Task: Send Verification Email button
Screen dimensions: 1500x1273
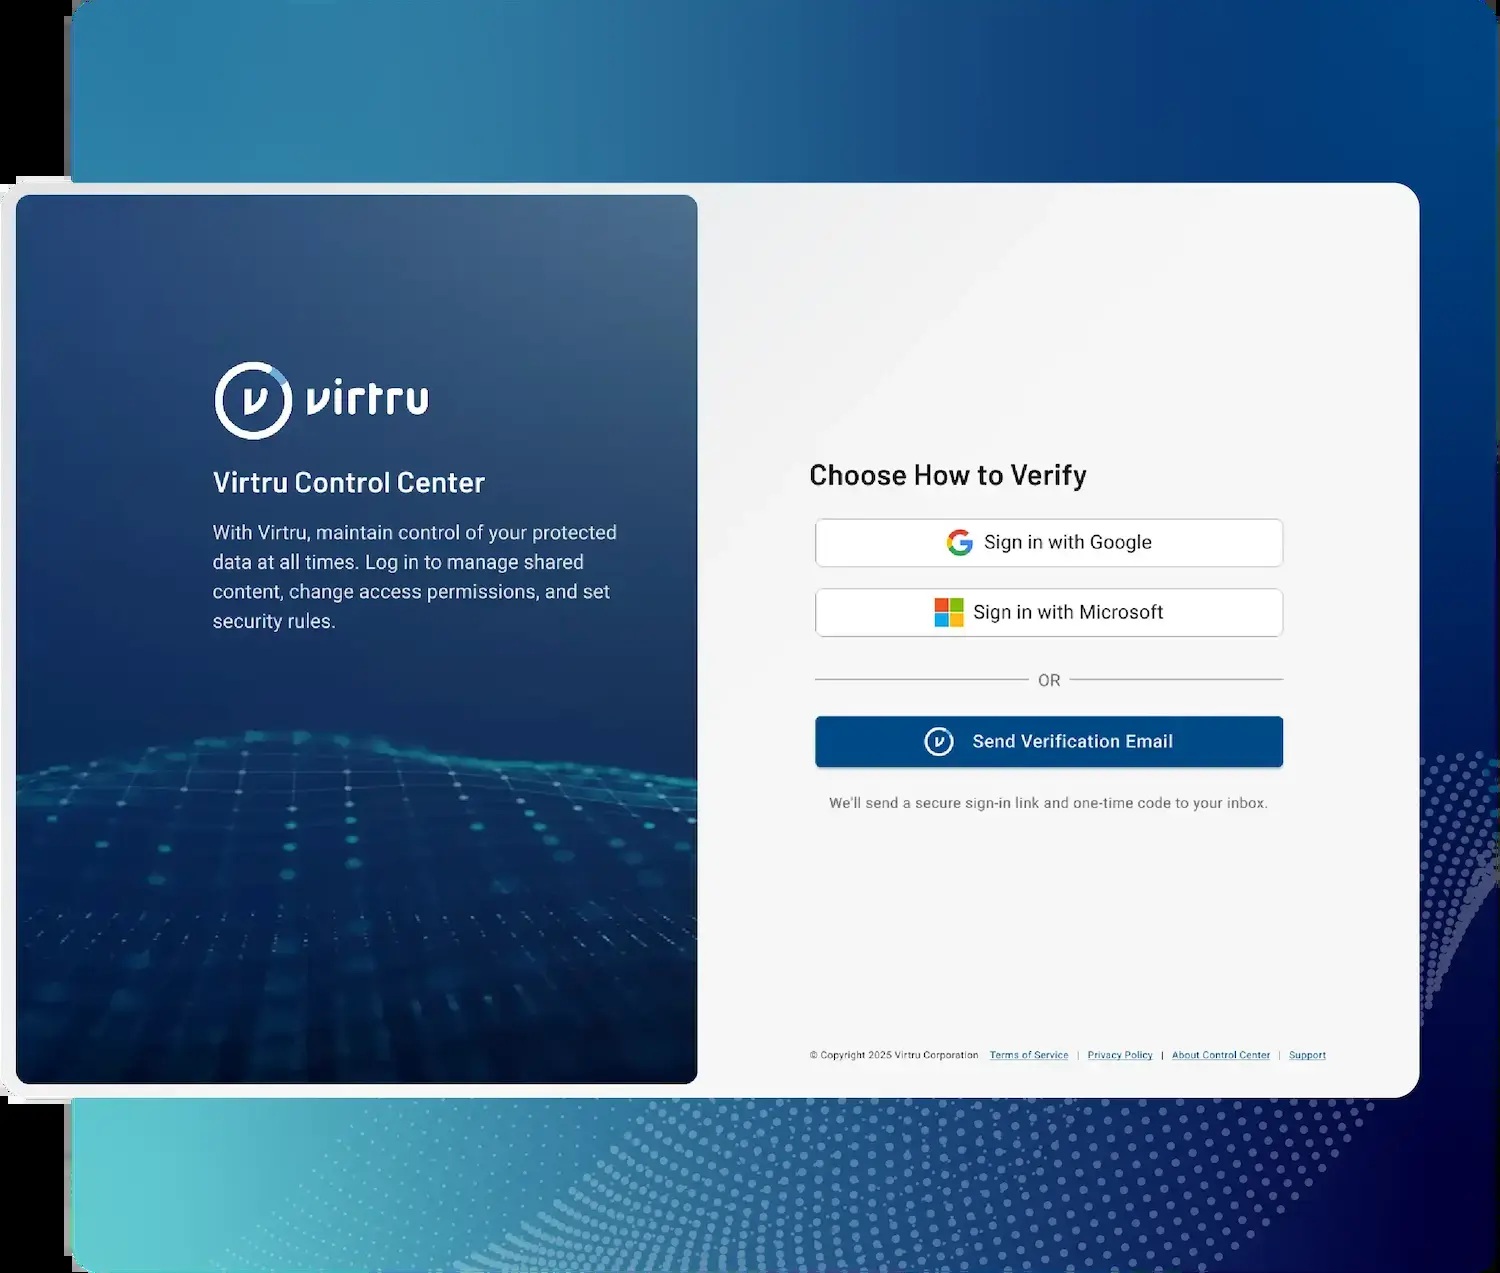Action: 1049,742
